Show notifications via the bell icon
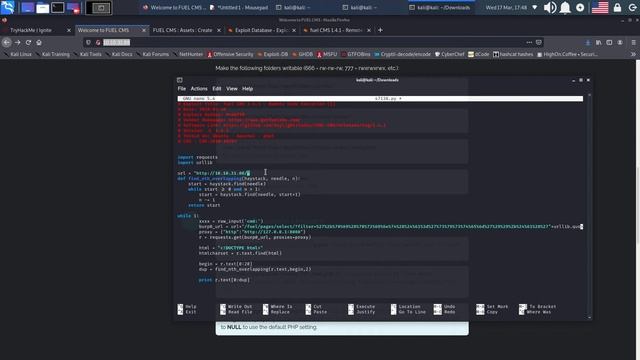Viewport: 640px width, 360px height. tap(565, 7)
